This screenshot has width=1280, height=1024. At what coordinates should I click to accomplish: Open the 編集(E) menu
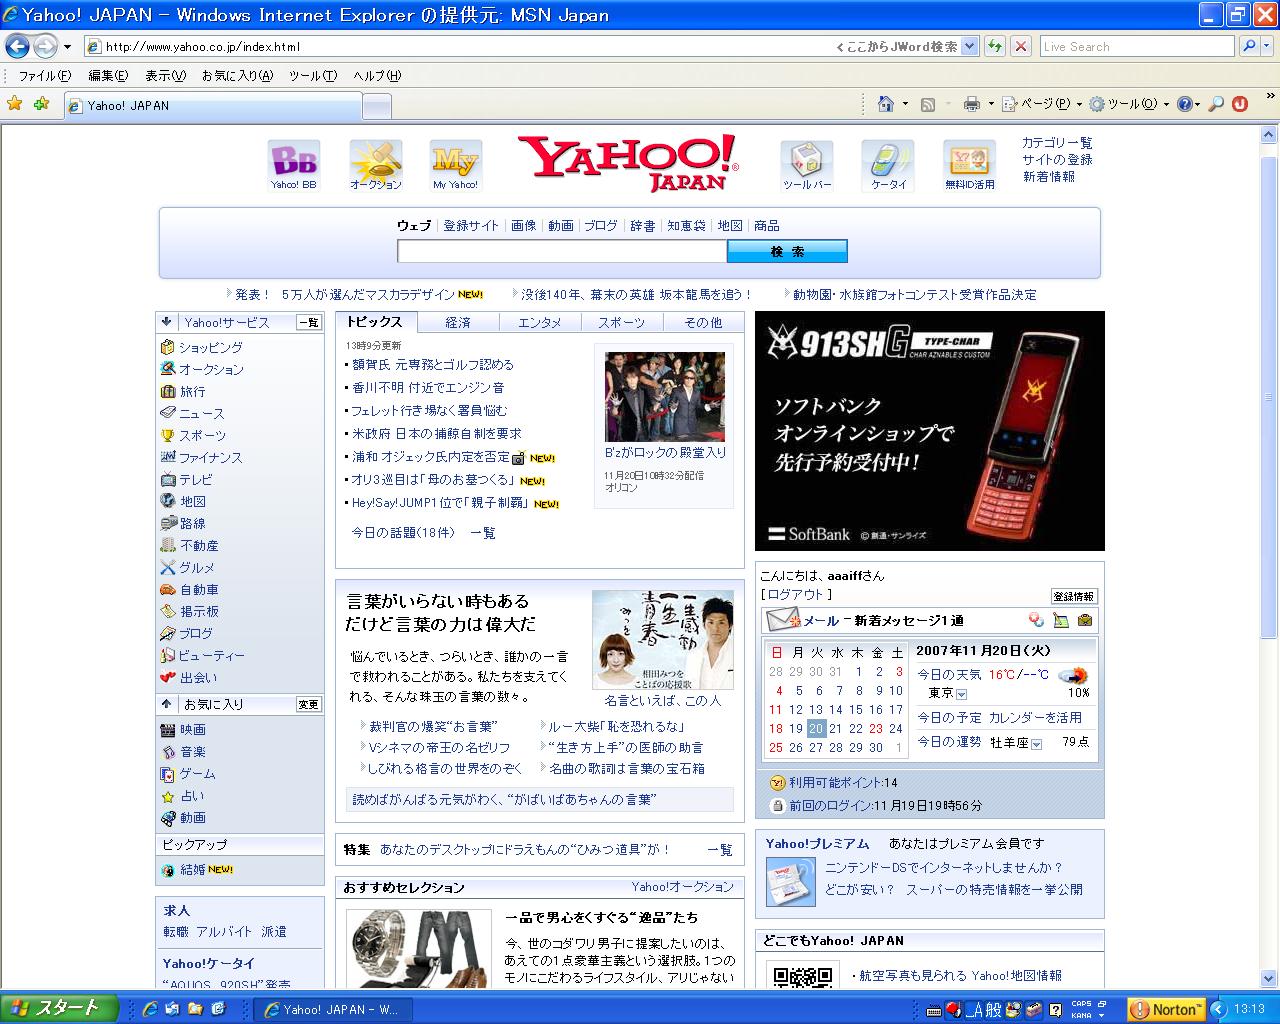point(108,76)
